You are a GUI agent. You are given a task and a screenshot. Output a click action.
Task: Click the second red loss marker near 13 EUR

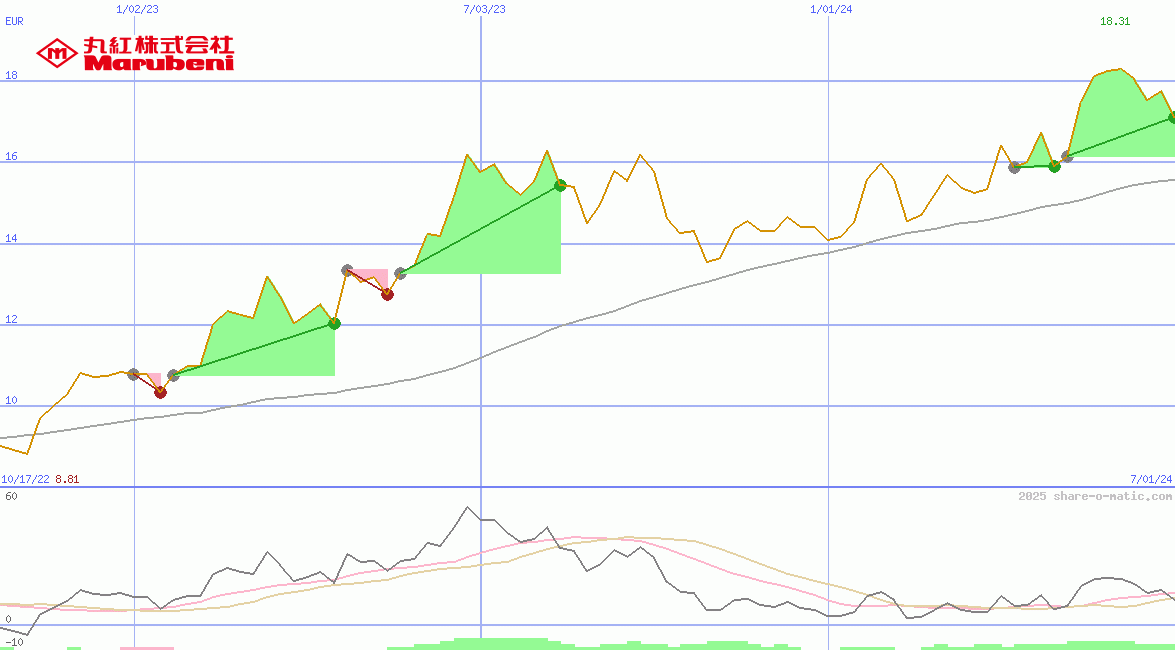(387, 293)
